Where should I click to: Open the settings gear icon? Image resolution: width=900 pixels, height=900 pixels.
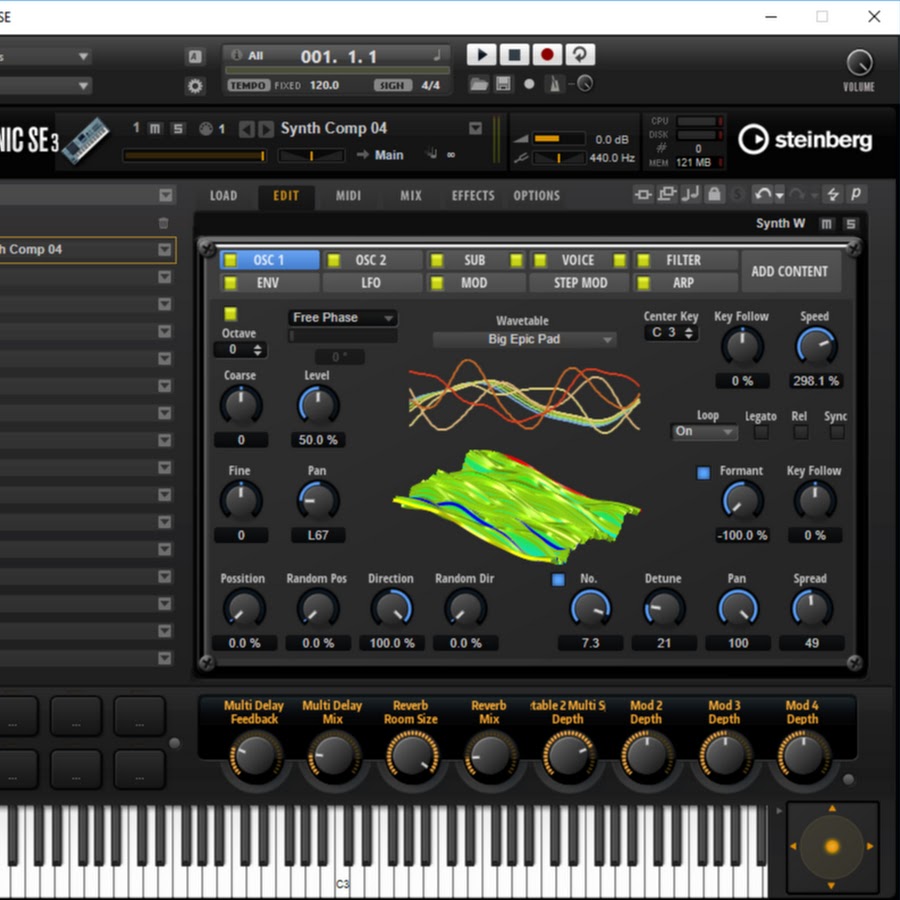pyautogui.click(x=195, y=86)
